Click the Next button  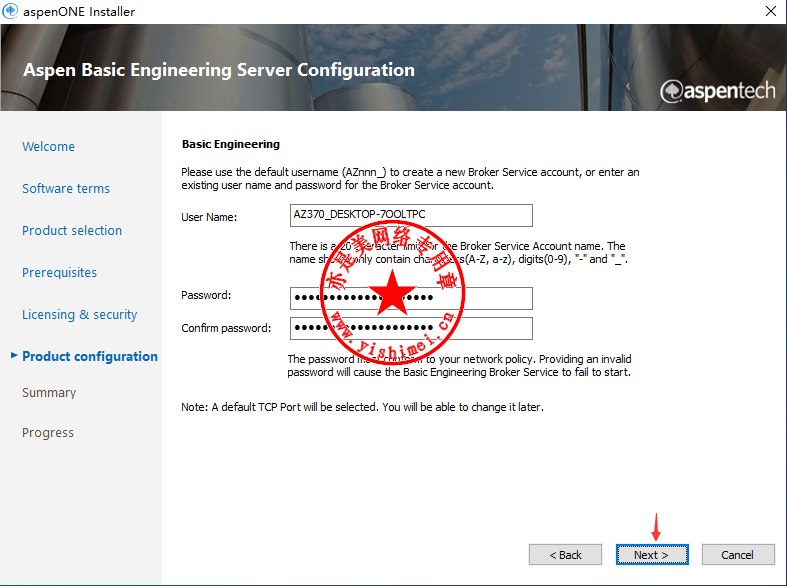click(652, 554)
